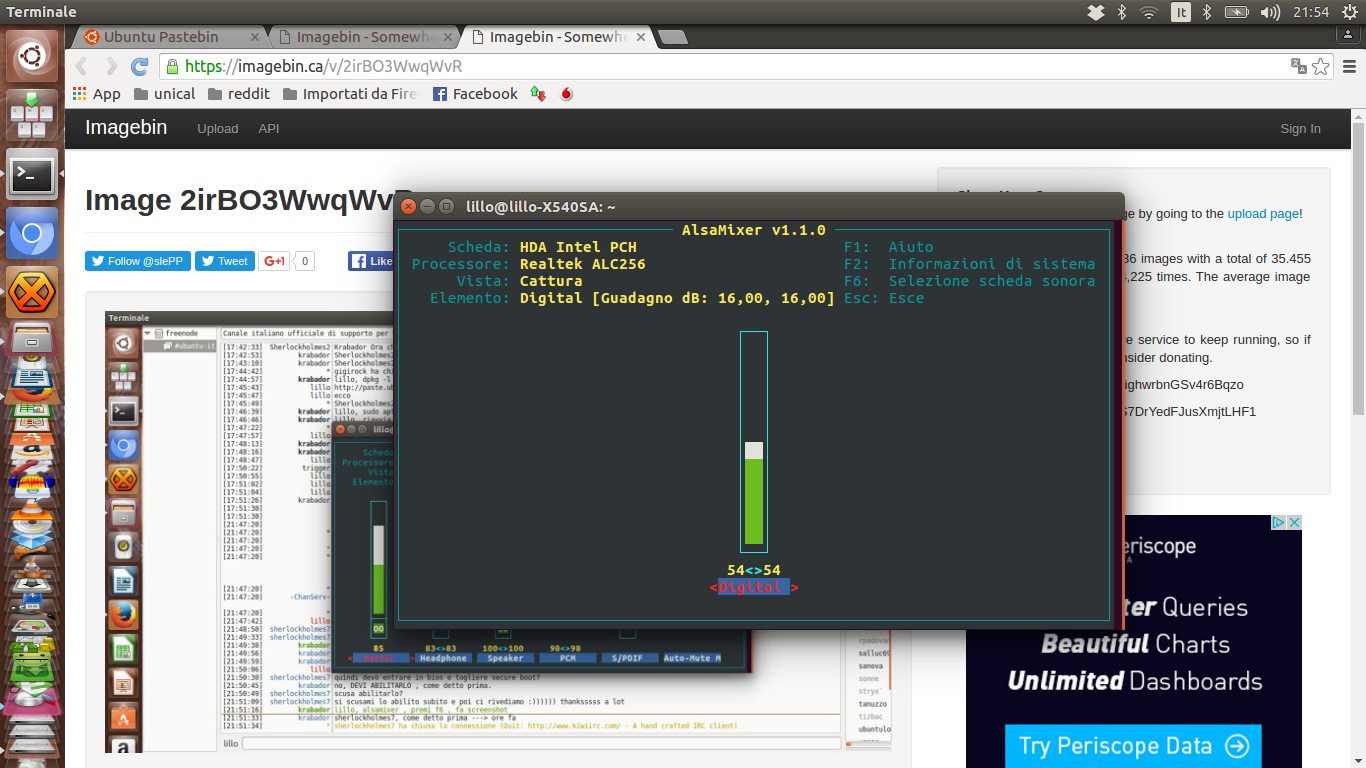This screenshot has width=1366, height=768.
Task: Go back with the browser Back arrow
Action: pos(82,67)
